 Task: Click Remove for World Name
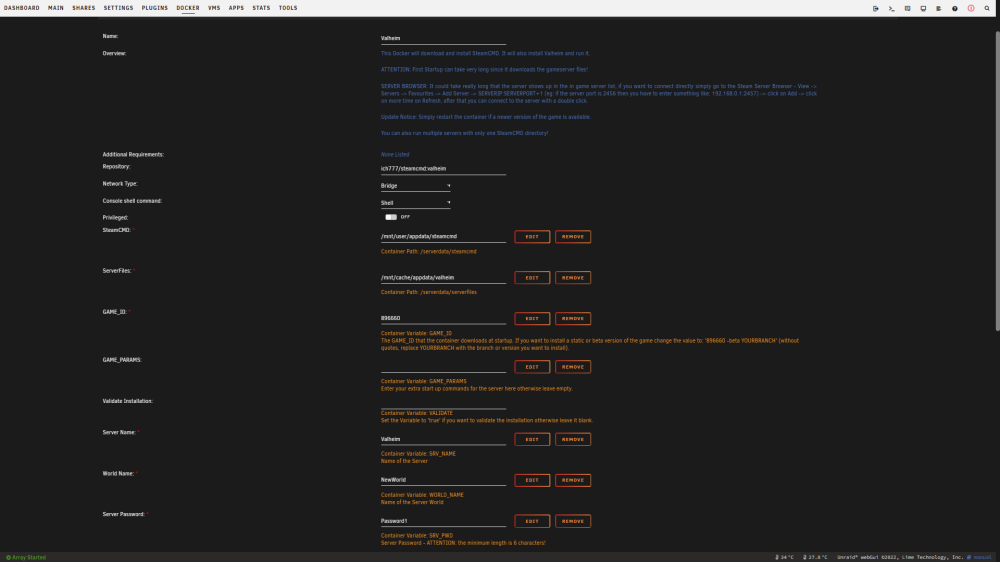pos(573,480)
